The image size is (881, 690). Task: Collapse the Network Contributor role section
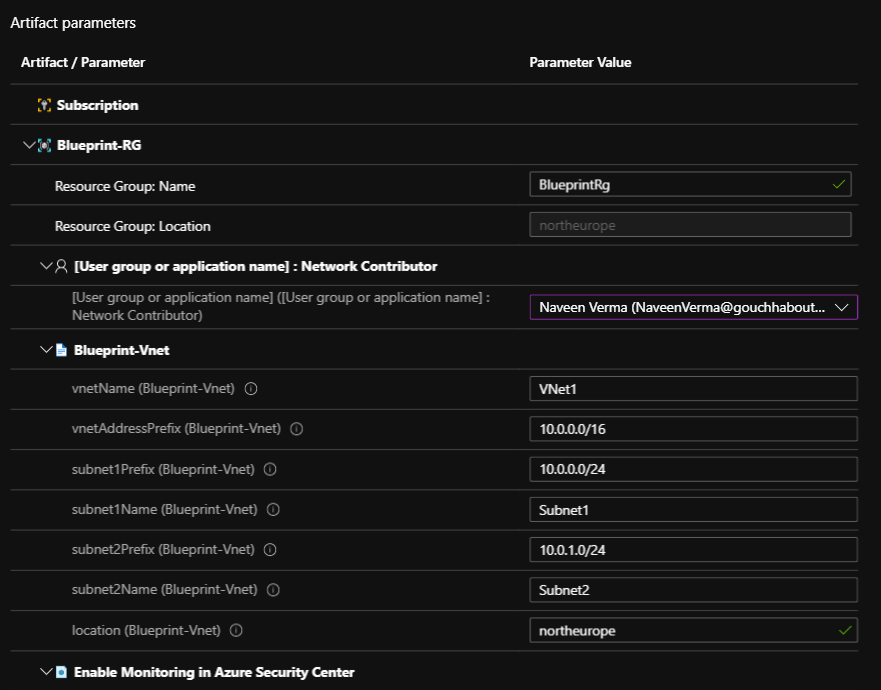click(45, 266)
